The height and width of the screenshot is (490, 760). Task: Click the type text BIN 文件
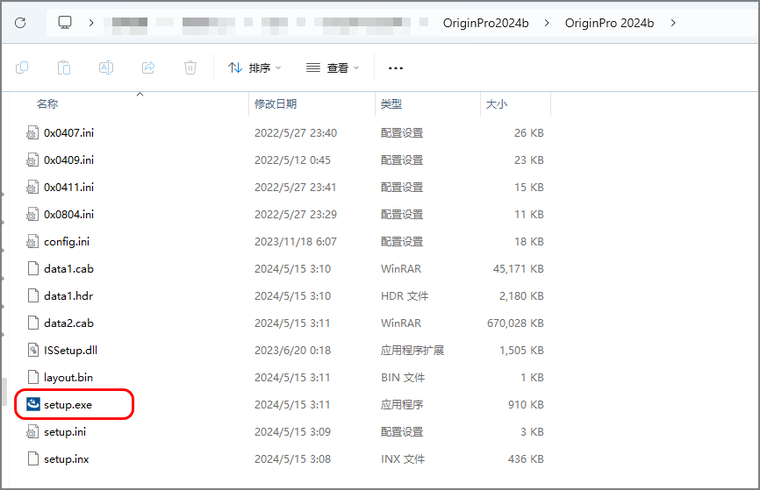[x=402, y=377]
